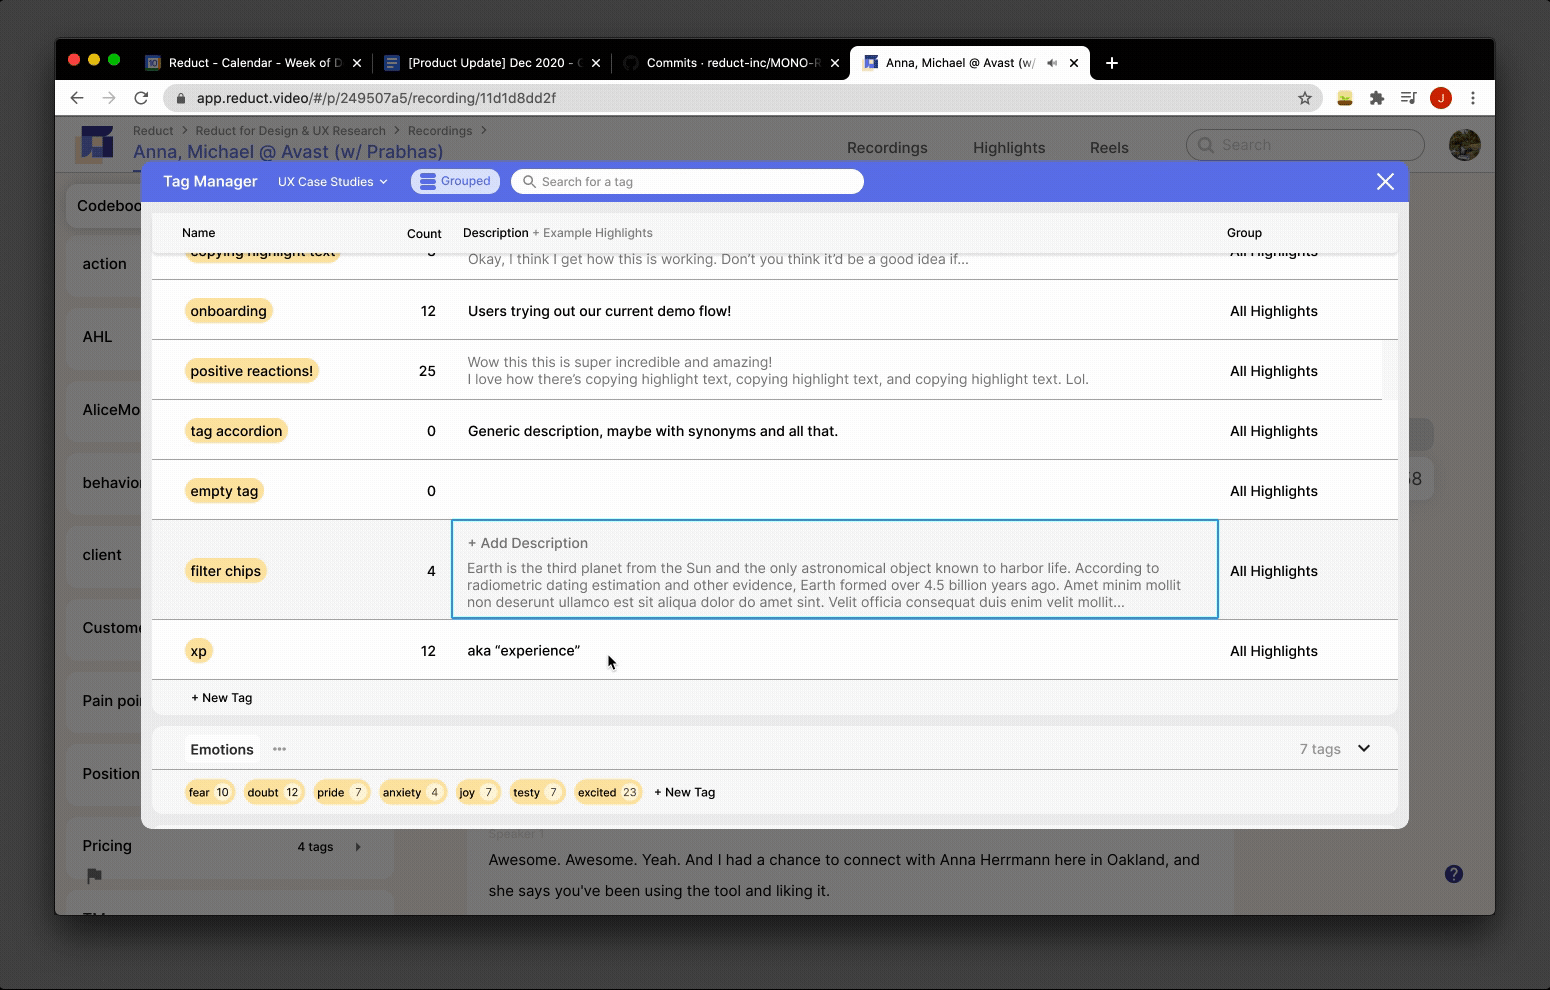Image resolution: width=1550 pixels, height=990 pixels.
Task: Click the Reduct logo icon
Action: [x=97, y=144]
